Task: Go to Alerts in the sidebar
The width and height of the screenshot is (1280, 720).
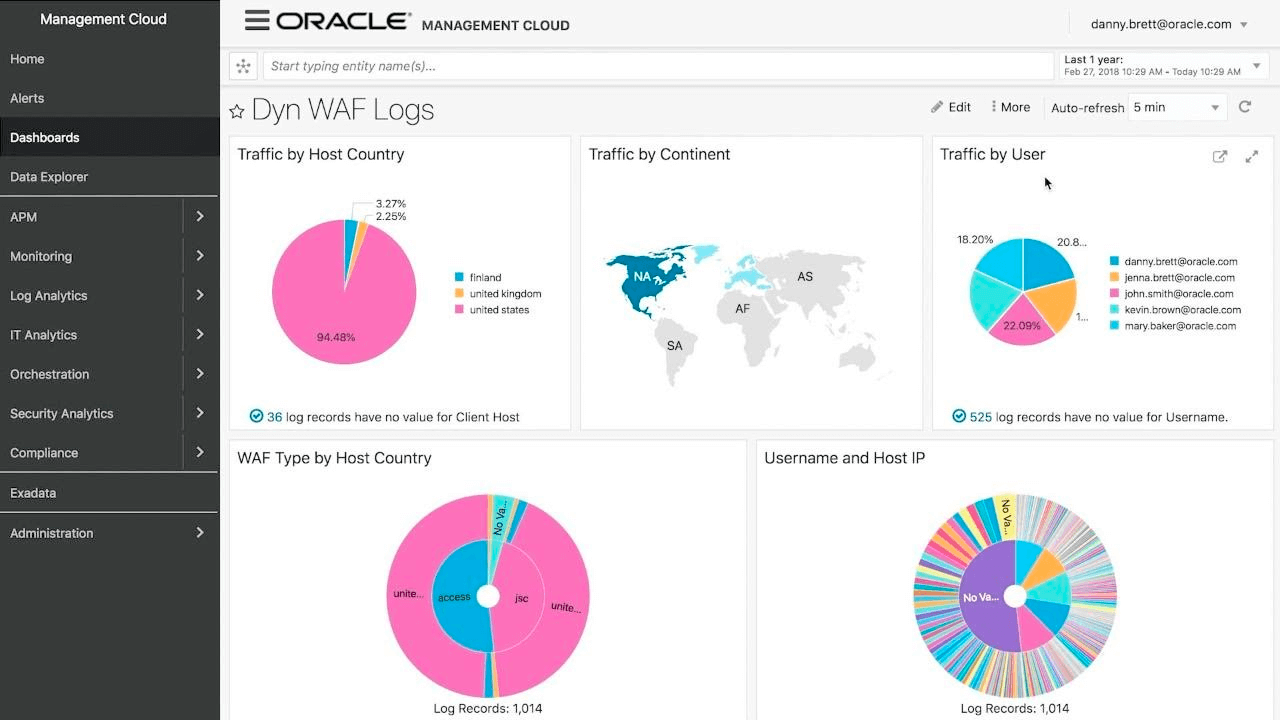Action: [27, 98]
